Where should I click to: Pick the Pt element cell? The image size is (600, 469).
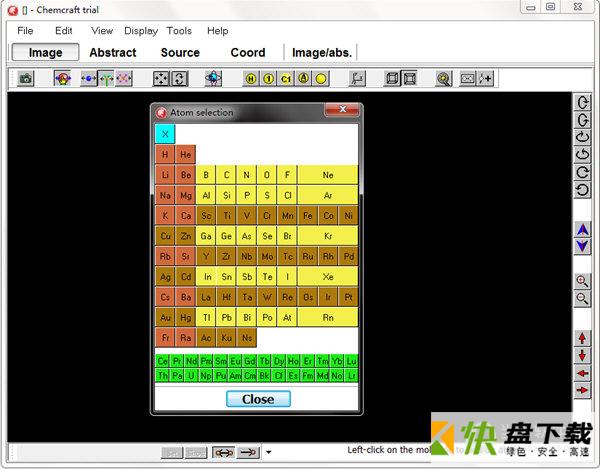[349, 297]
